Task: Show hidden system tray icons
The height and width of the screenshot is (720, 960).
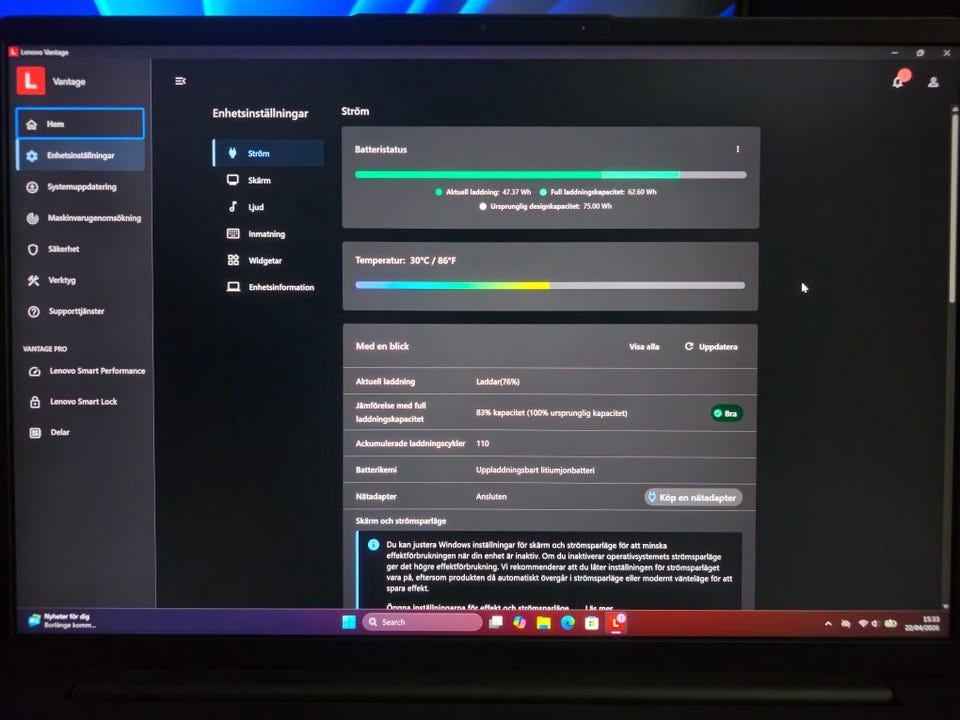Action: pos(828,624)
